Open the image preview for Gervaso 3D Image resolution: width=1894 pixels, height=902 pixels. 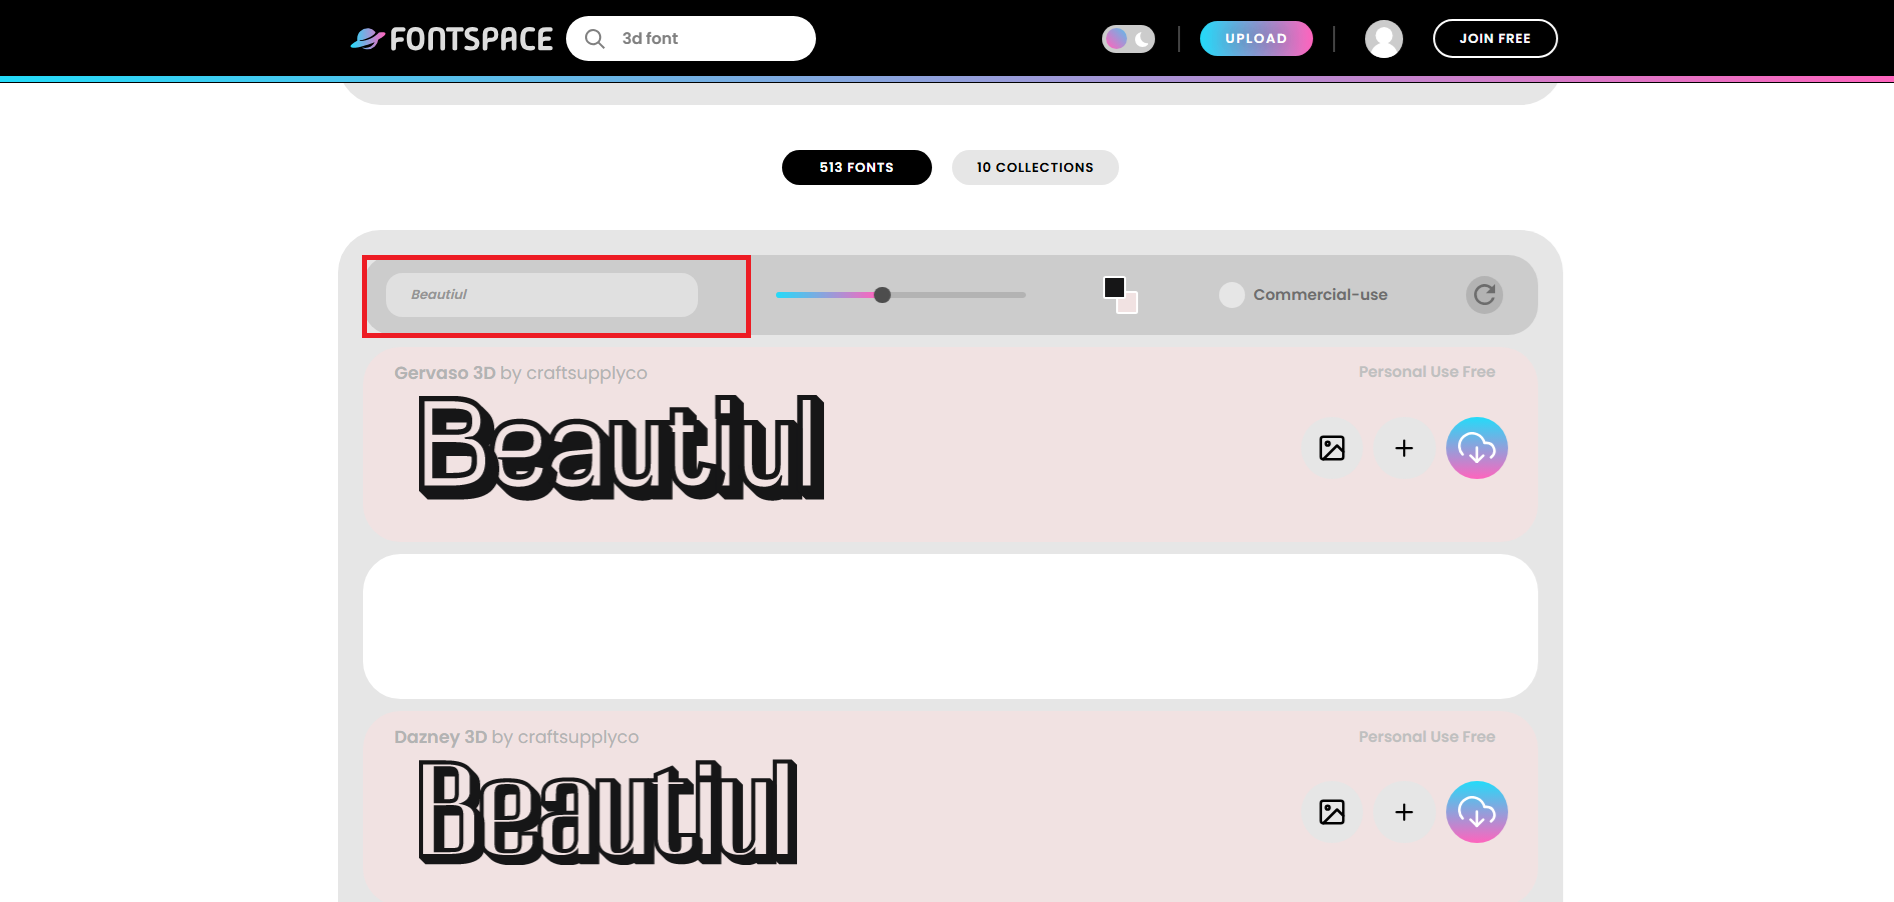tap(1332, 448)
